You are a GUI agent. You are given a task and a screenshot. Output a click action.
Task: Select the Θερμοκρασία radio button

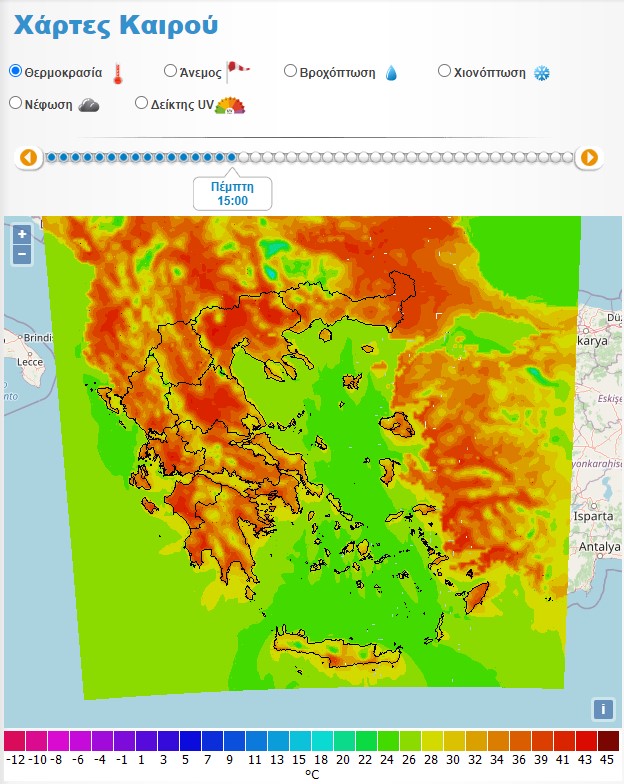click(15, 71)
